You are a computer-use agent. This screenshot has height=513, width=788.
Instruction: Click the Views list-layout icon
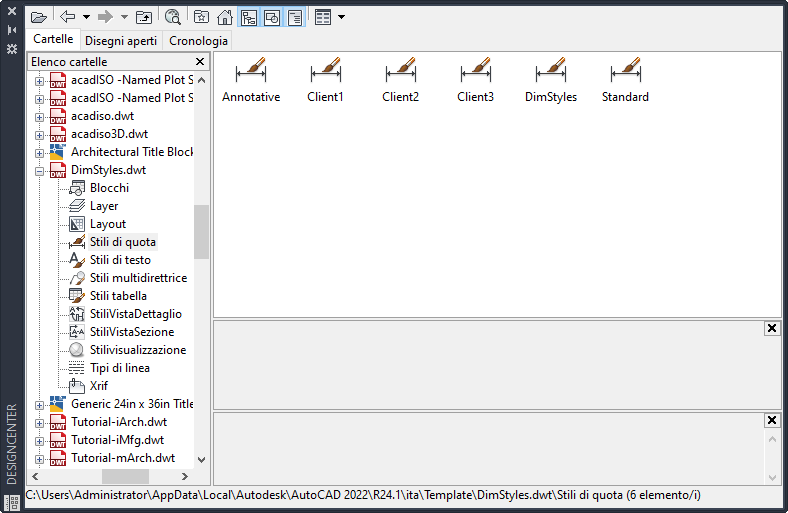[323, 17]
